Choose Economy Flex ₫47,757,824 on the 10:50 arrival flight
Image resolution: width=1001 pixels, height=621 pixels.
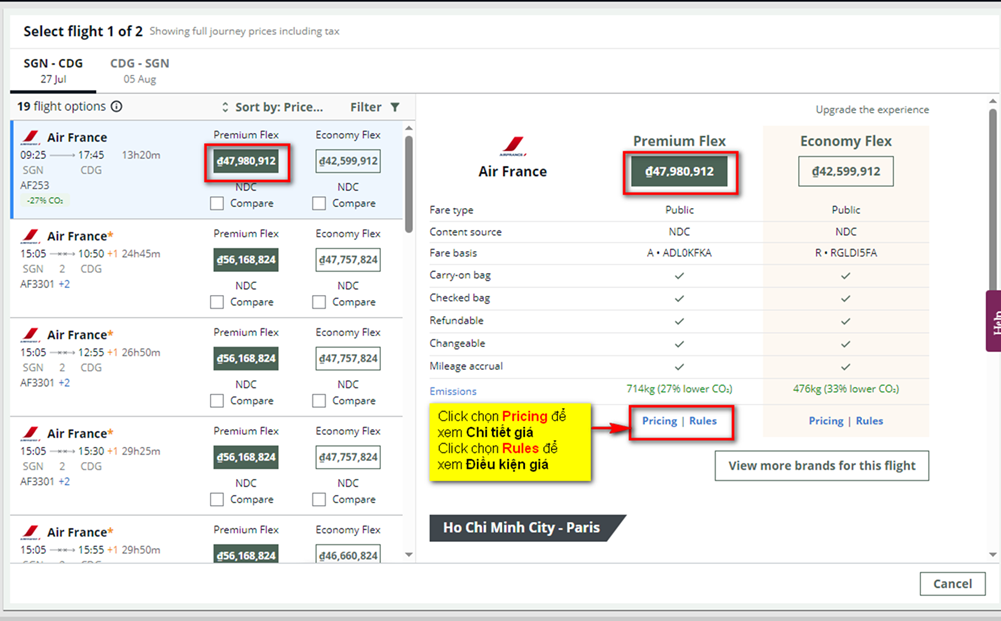(348, 260)
